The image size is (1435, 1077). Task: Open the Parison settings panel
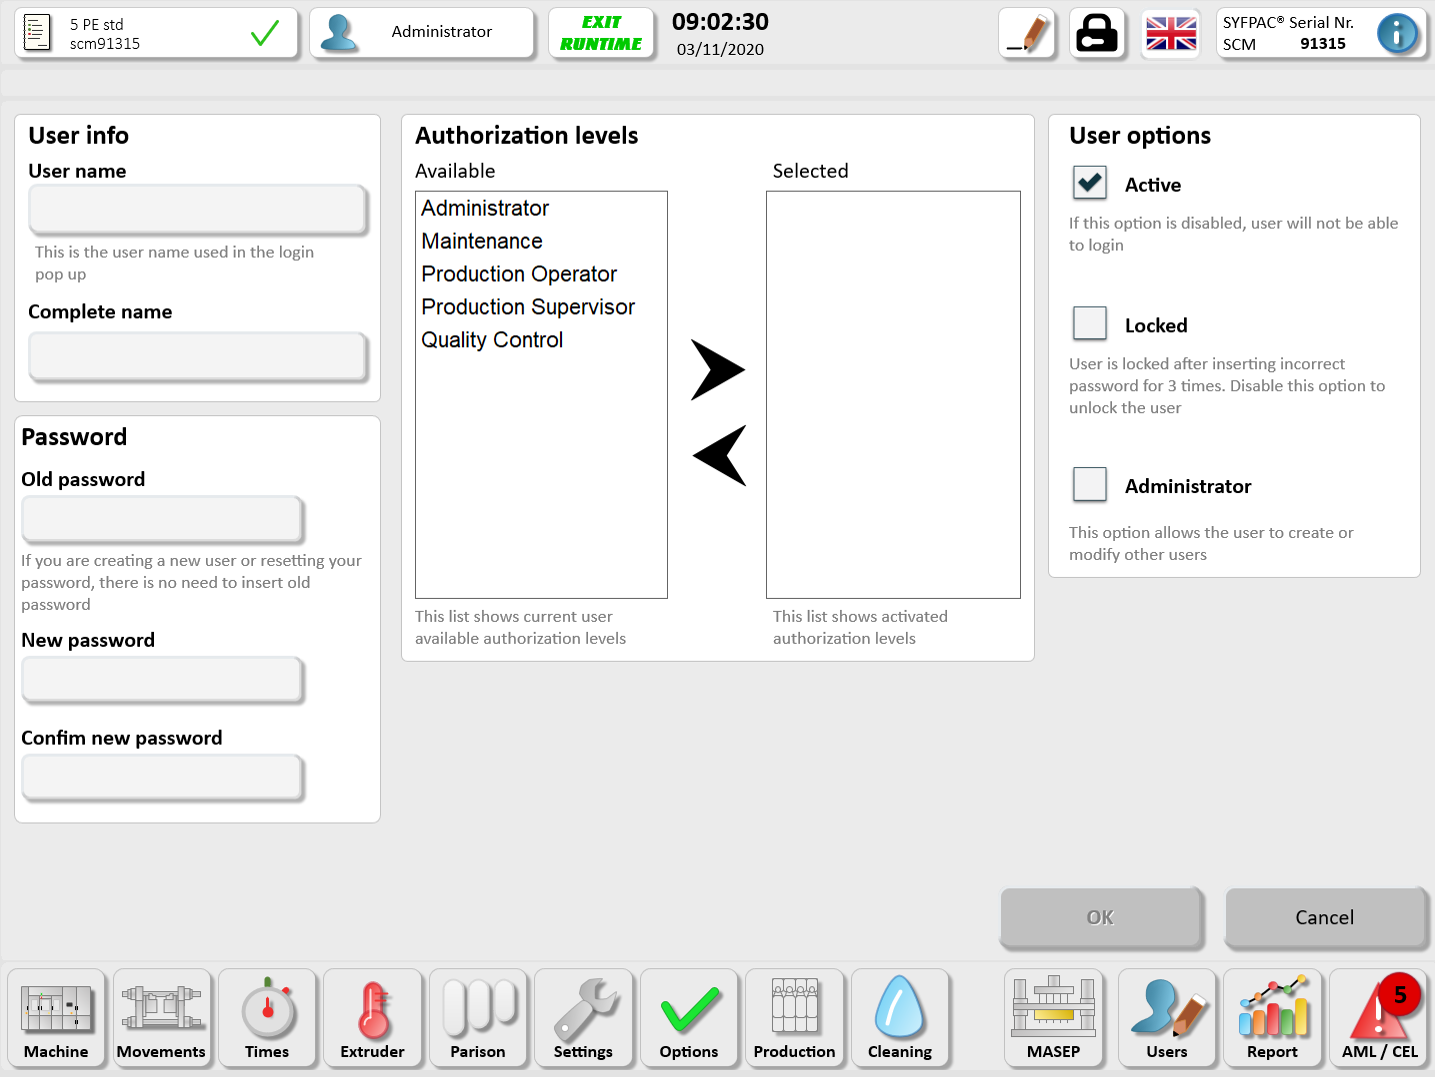point(479,1017)
